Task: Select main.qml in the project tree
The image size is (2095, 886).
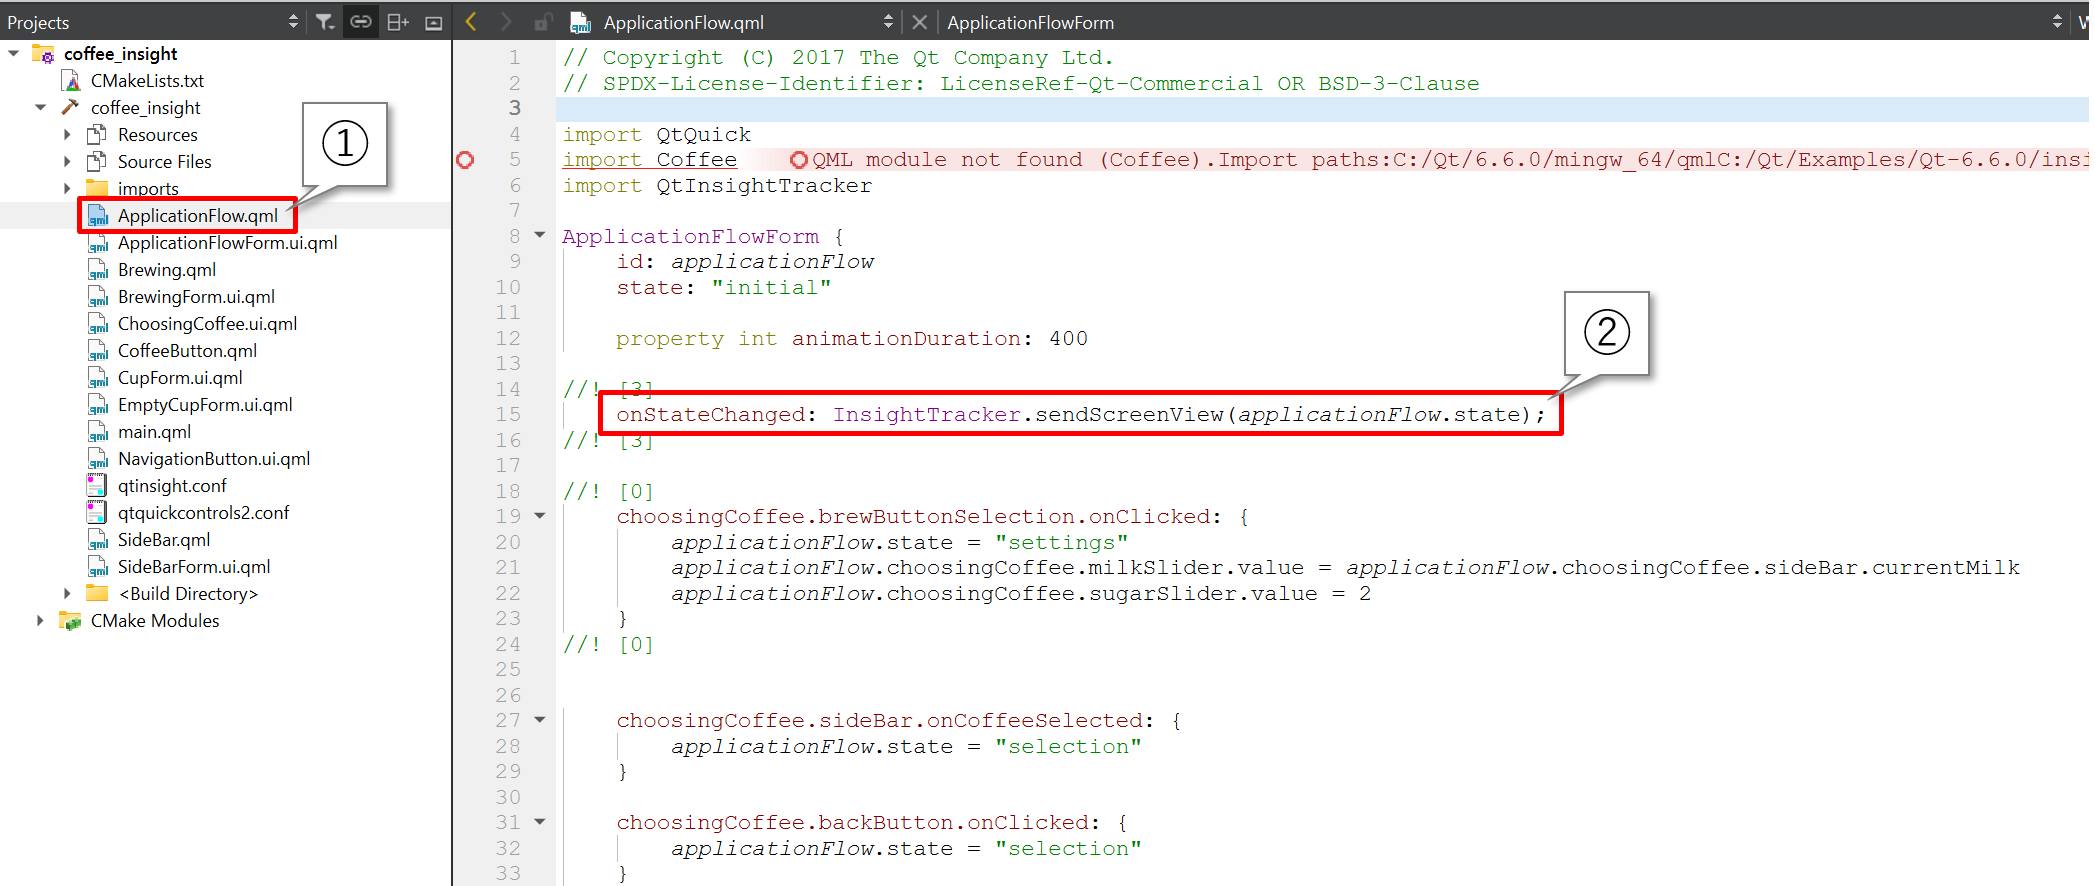Action: click(154, 432)
